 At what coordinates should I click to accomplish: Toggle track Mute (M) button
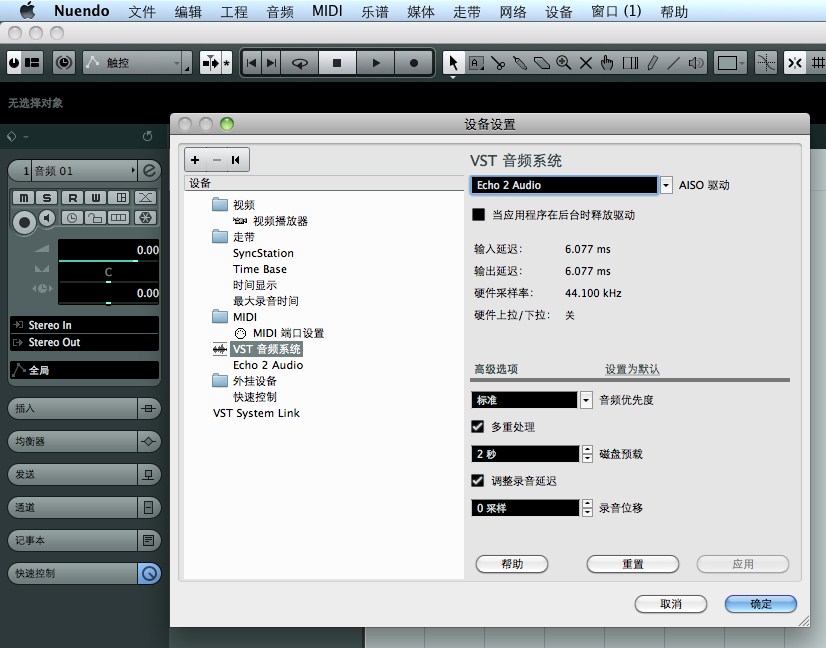24,198
